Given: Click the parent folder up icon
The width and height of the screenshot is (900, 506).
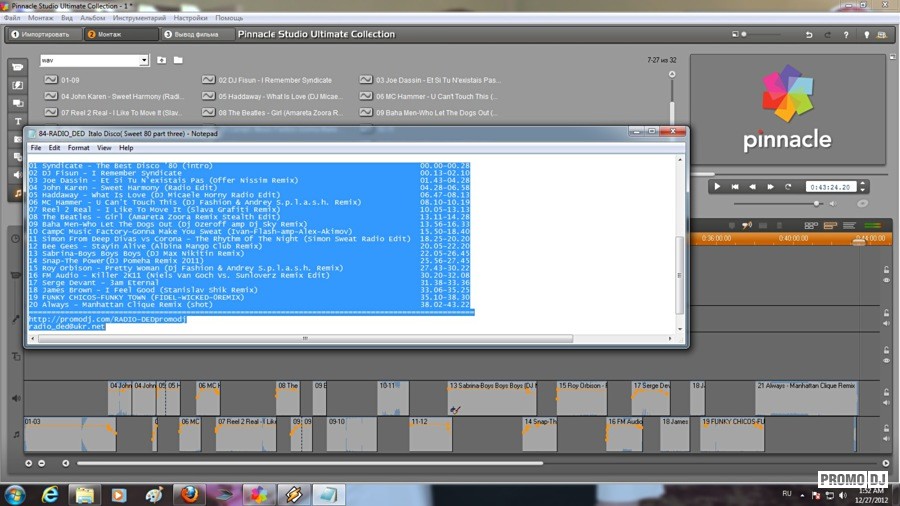Looking at the screenshot, I should [x=161, y=60].
